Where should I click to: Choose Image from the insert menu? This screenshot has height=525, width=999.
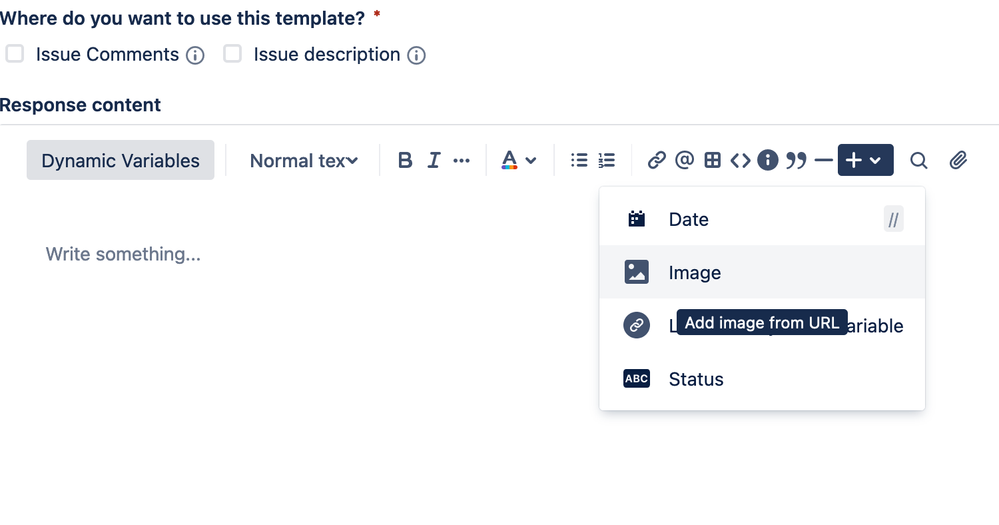[762, 272]
